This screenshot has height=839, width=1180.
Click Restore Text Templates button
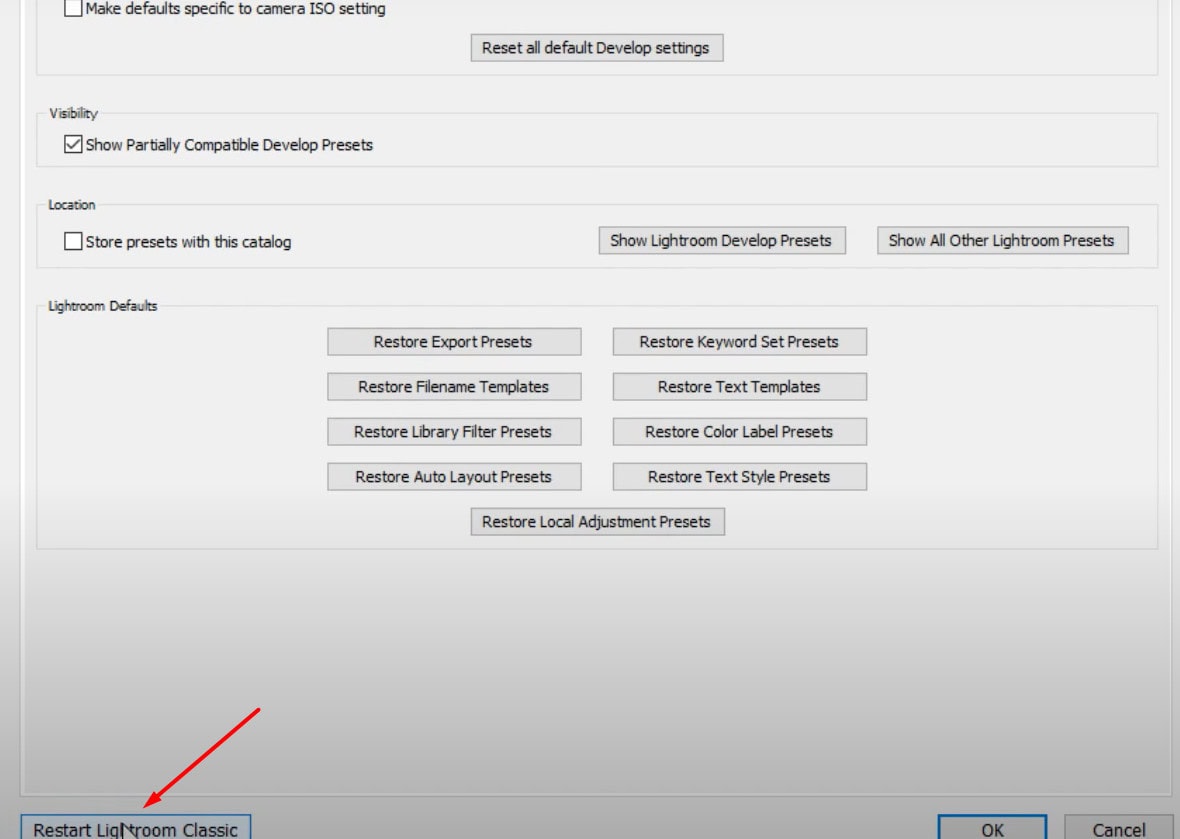click(x=740, y=387)
